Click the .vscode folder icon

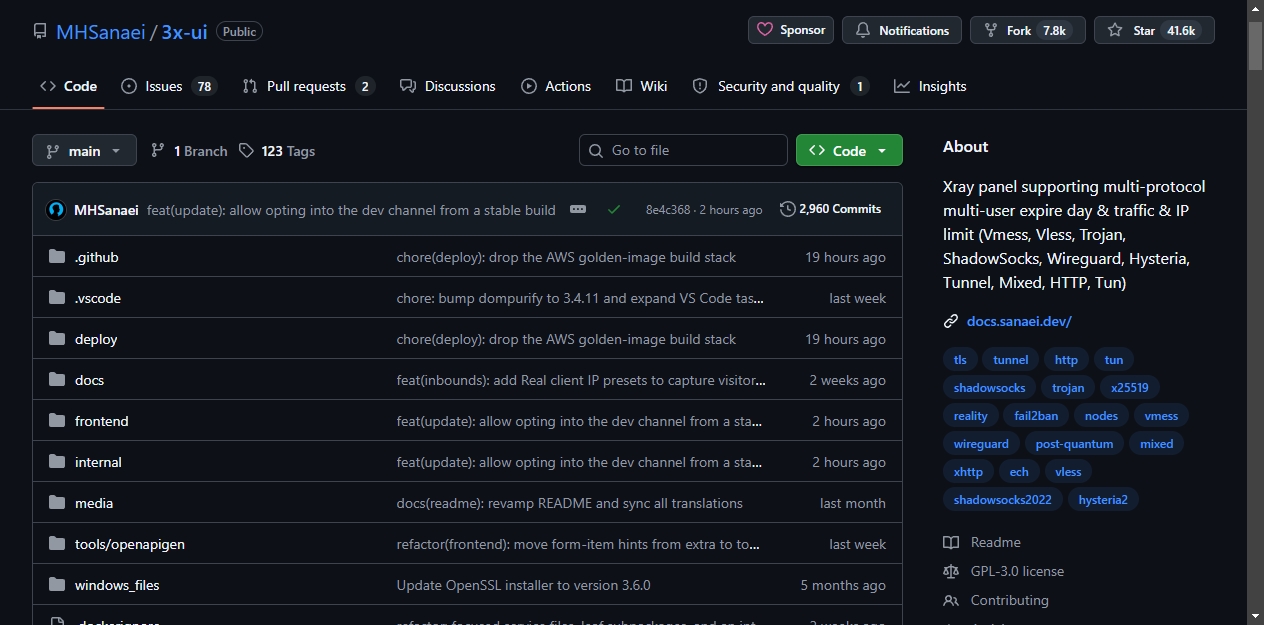[57, 298]
